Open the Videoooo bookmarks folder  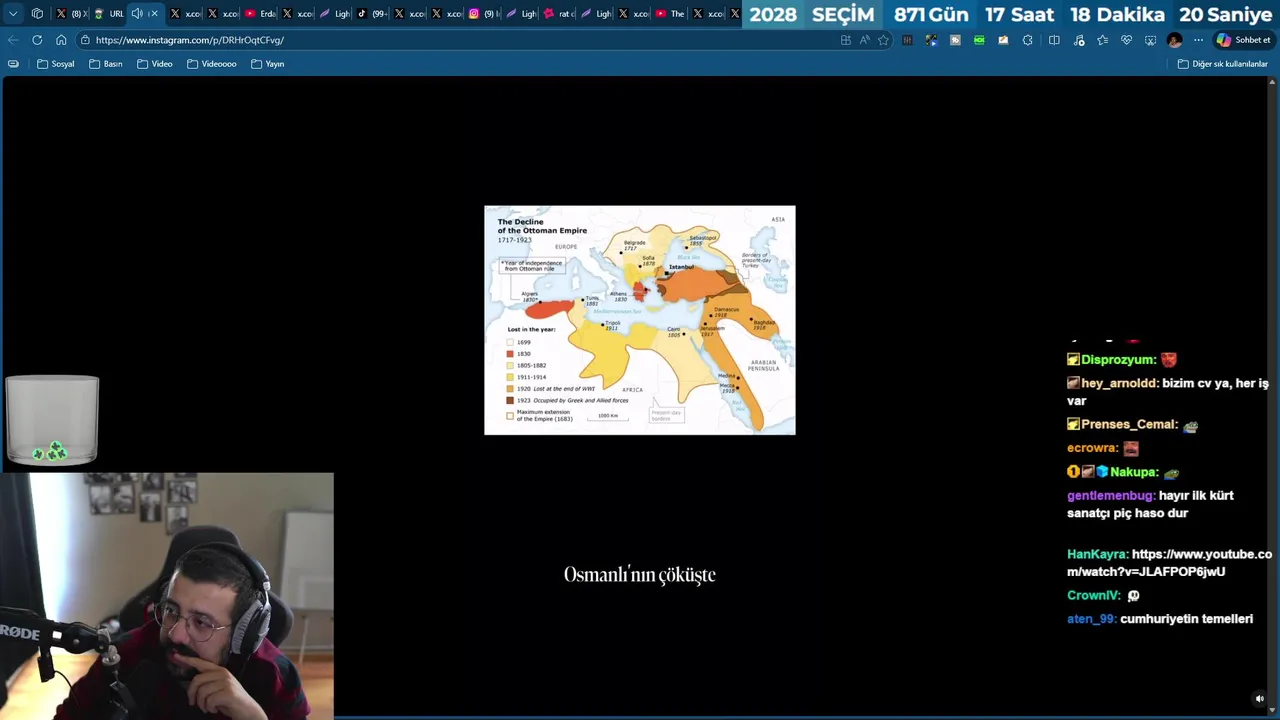click(x=212, y=64)
